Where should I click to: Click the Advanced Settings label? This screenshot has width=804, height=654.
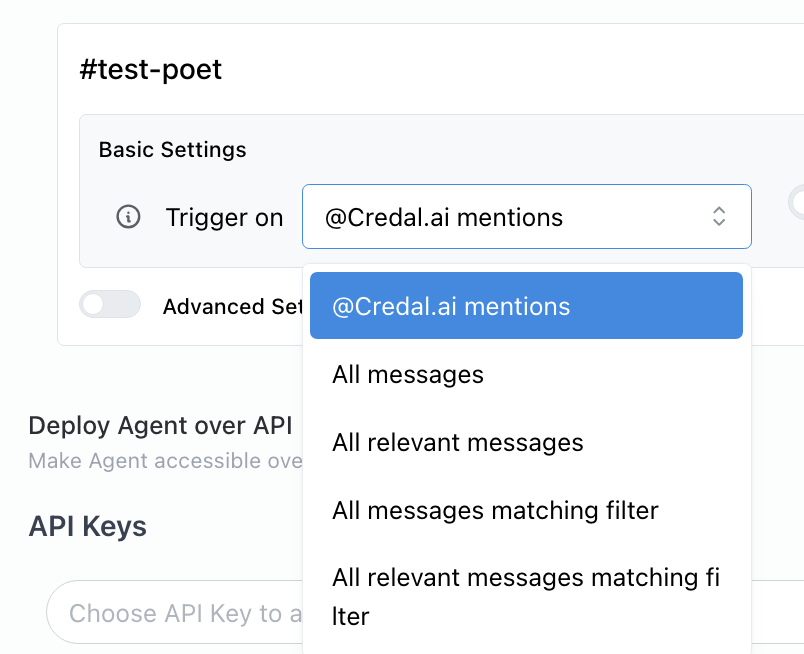click(x=232, y=306)
